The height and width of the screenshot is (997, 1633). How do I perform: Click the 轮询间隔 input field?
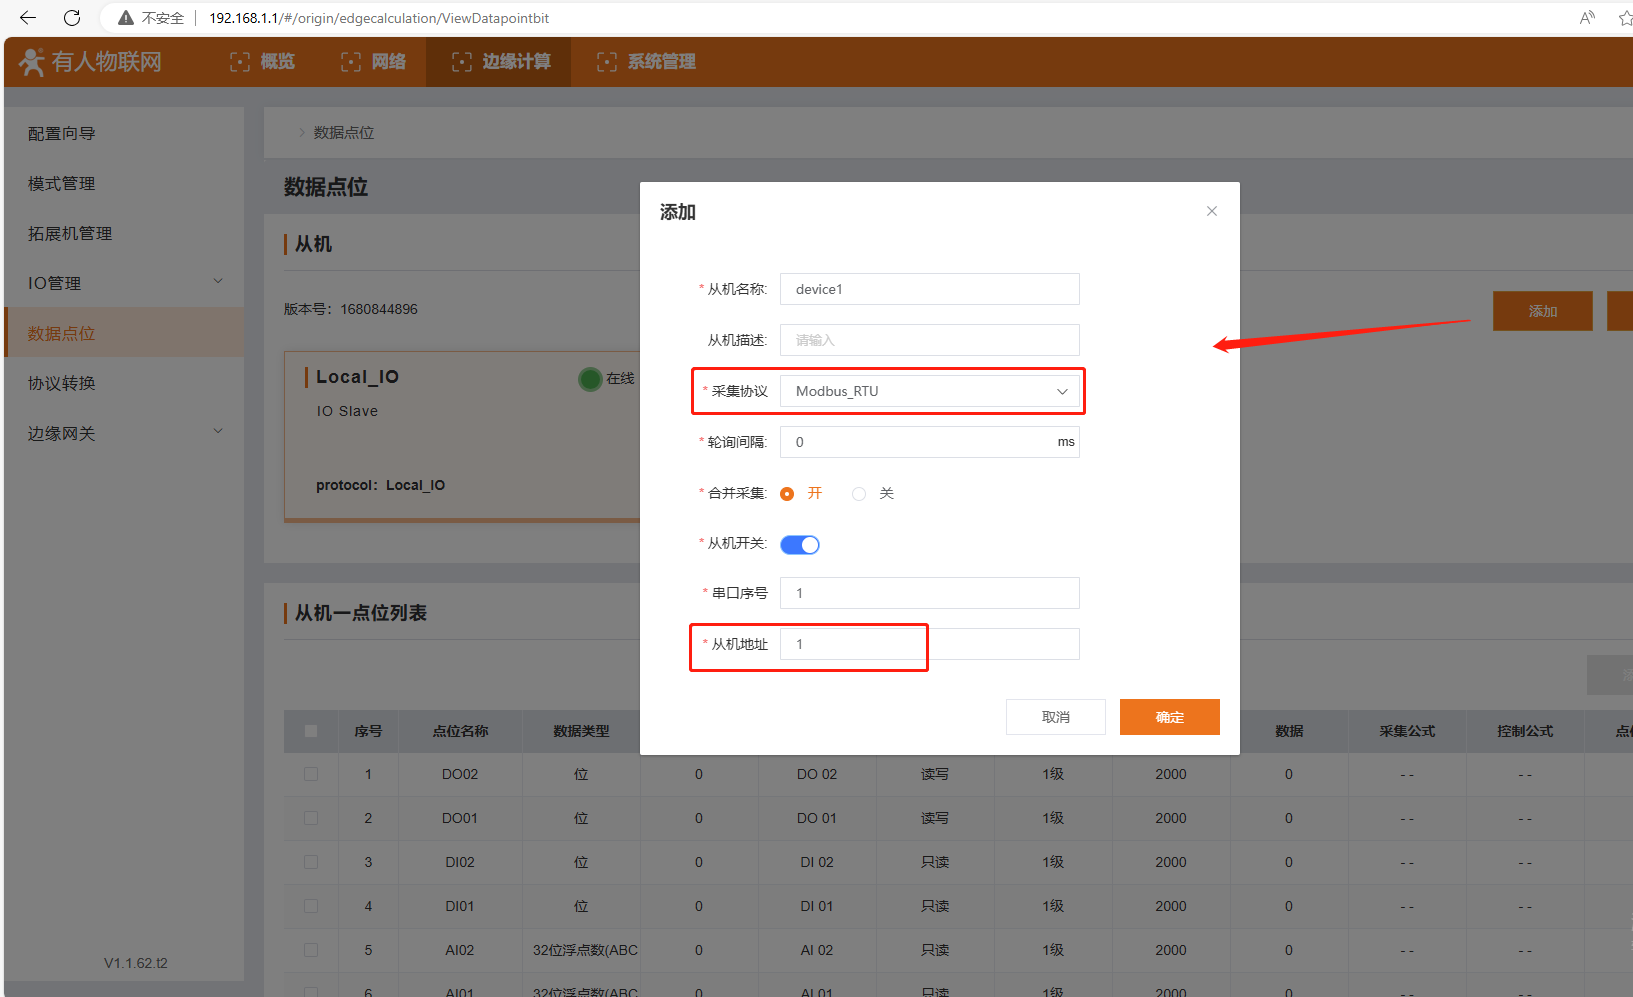tap(930, 442)
